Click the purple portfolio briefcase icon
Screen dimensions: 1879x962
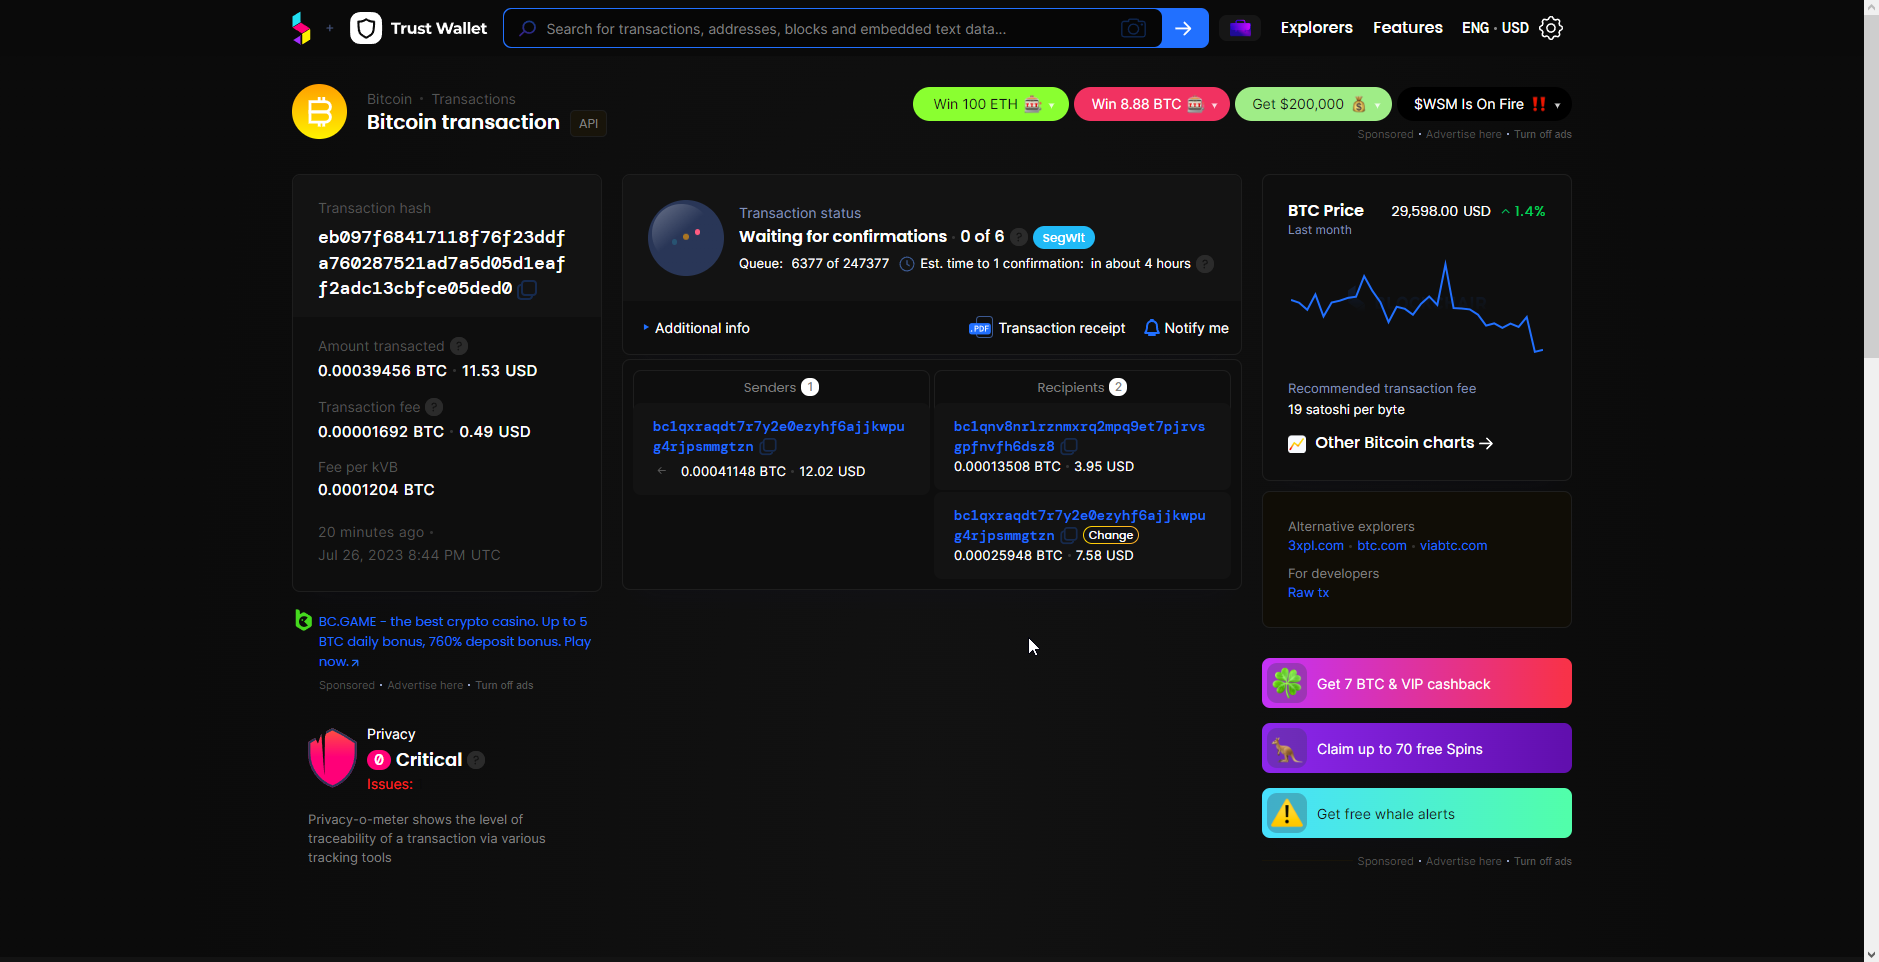pos(1240,28)
